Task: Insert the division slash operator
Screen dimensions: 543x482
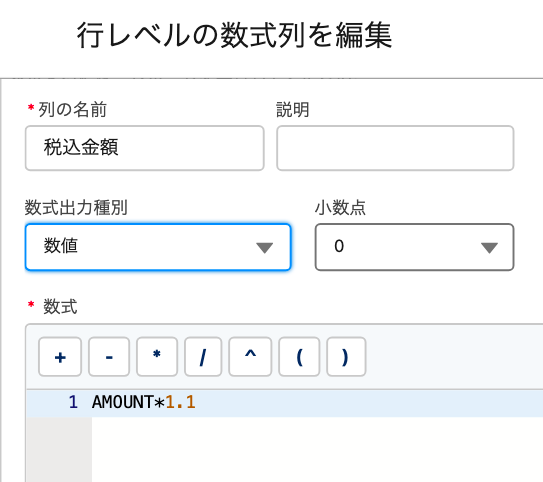Action: (x=203, y=357)
